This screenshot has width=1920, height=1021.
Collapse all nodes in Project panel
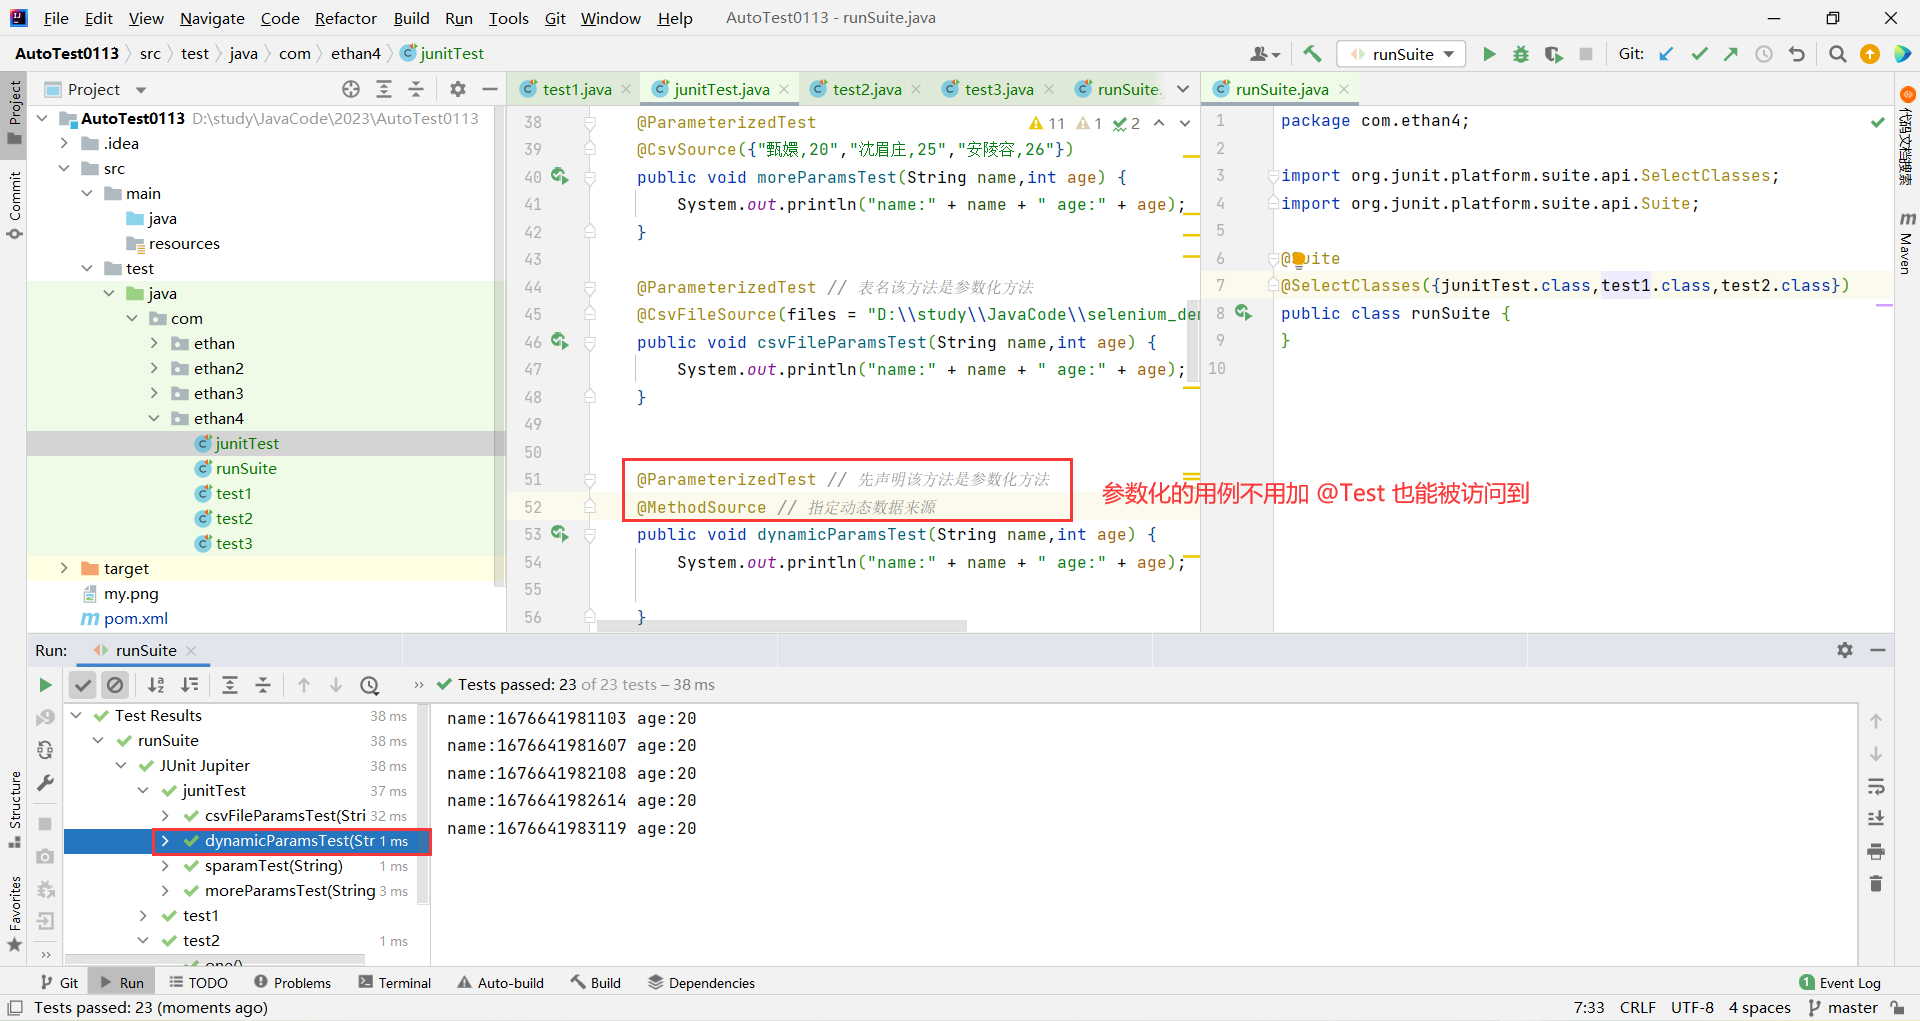pos(416,89)
